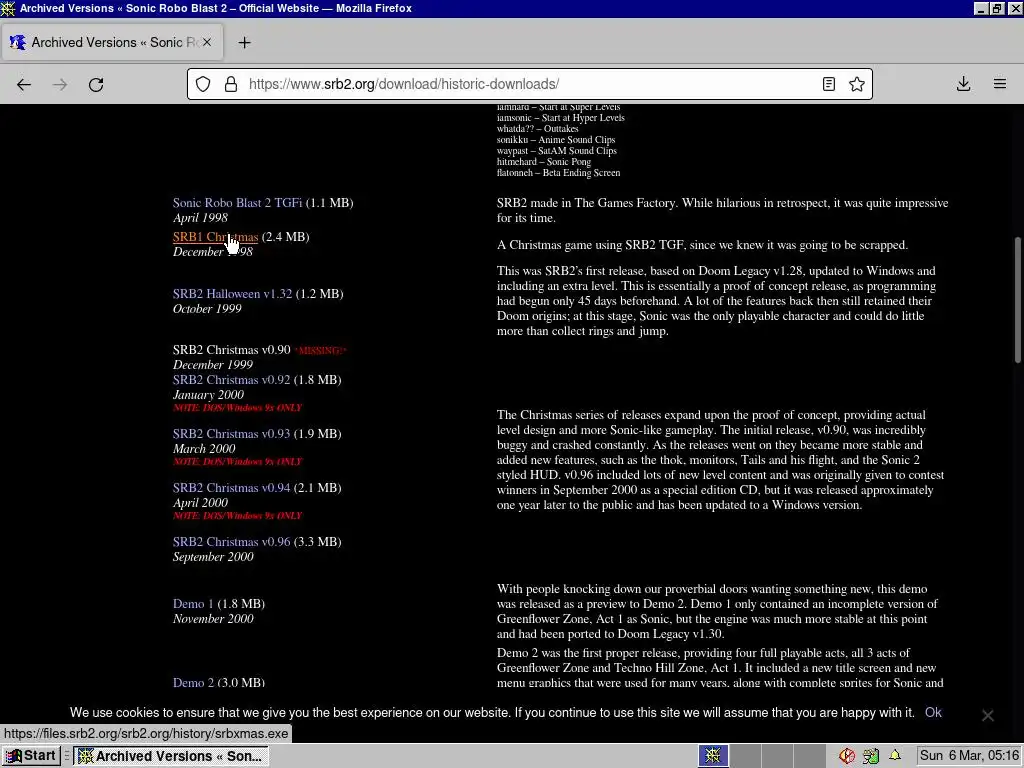Switch to the second workspace pager cell
The width and height of the screenshot is (1024, 768).
click(745, 756)
